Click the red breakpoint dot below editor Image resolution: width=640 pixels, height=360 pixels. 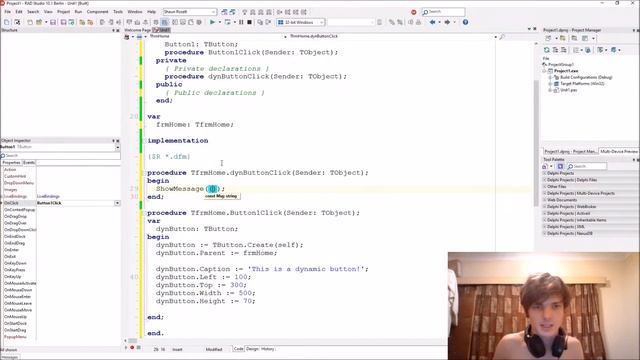132,348
